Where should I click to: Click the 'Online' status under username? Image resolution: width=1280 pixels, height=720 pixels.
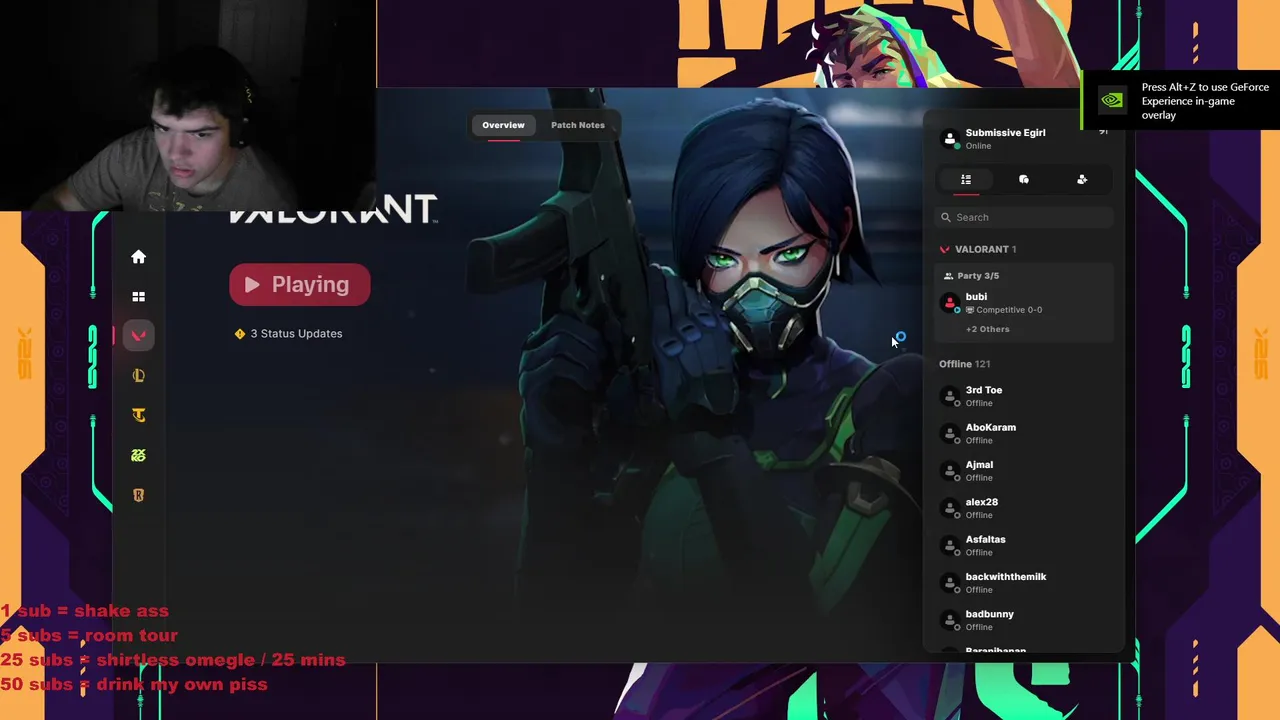(x=978, y=146)
